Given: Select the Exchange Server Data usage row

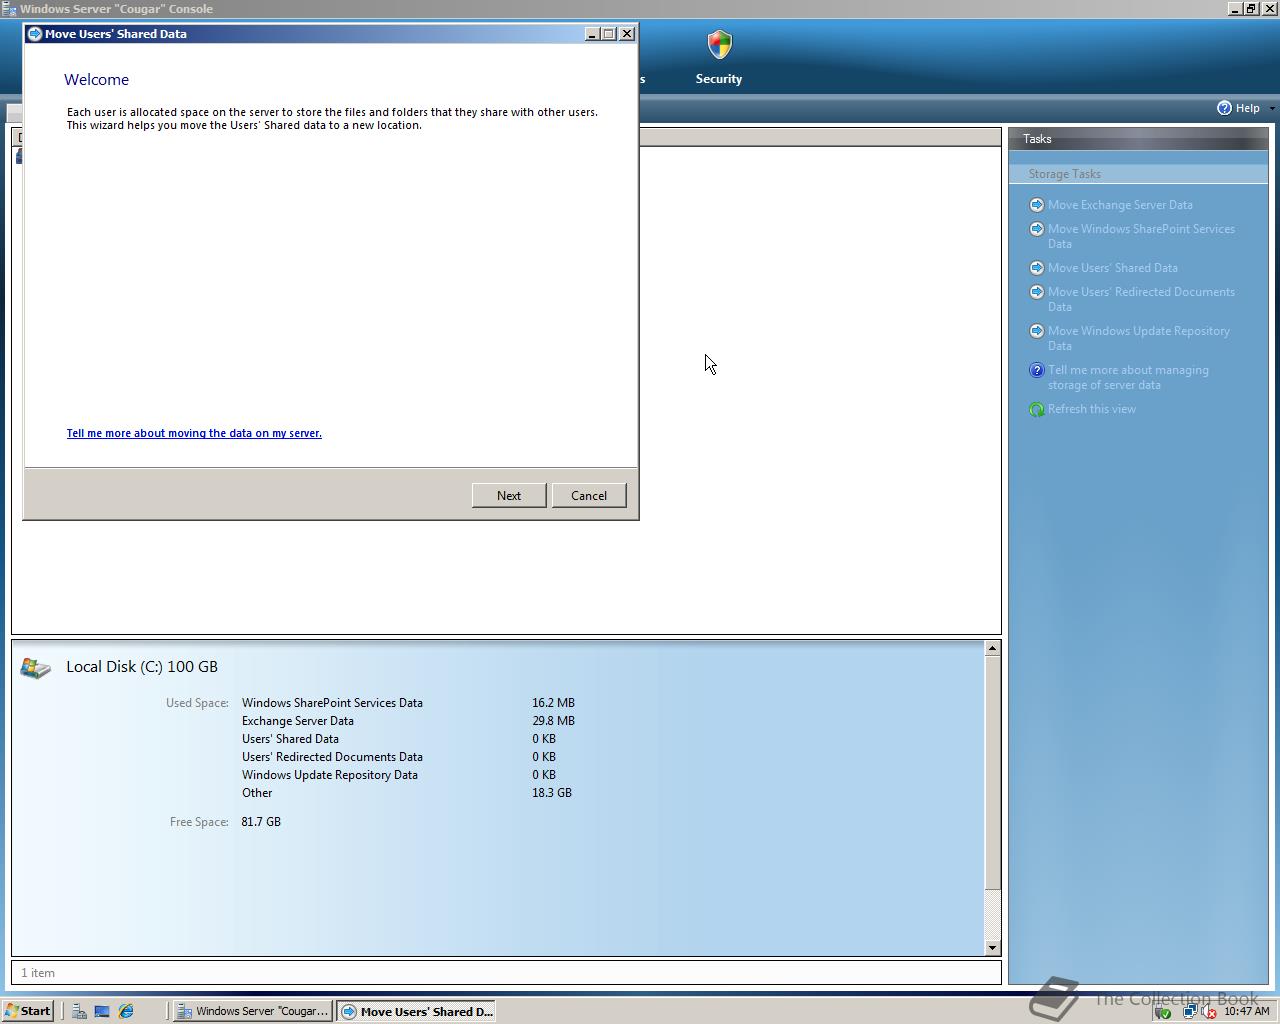Looking at the screenshot, I should pos(408,721).
